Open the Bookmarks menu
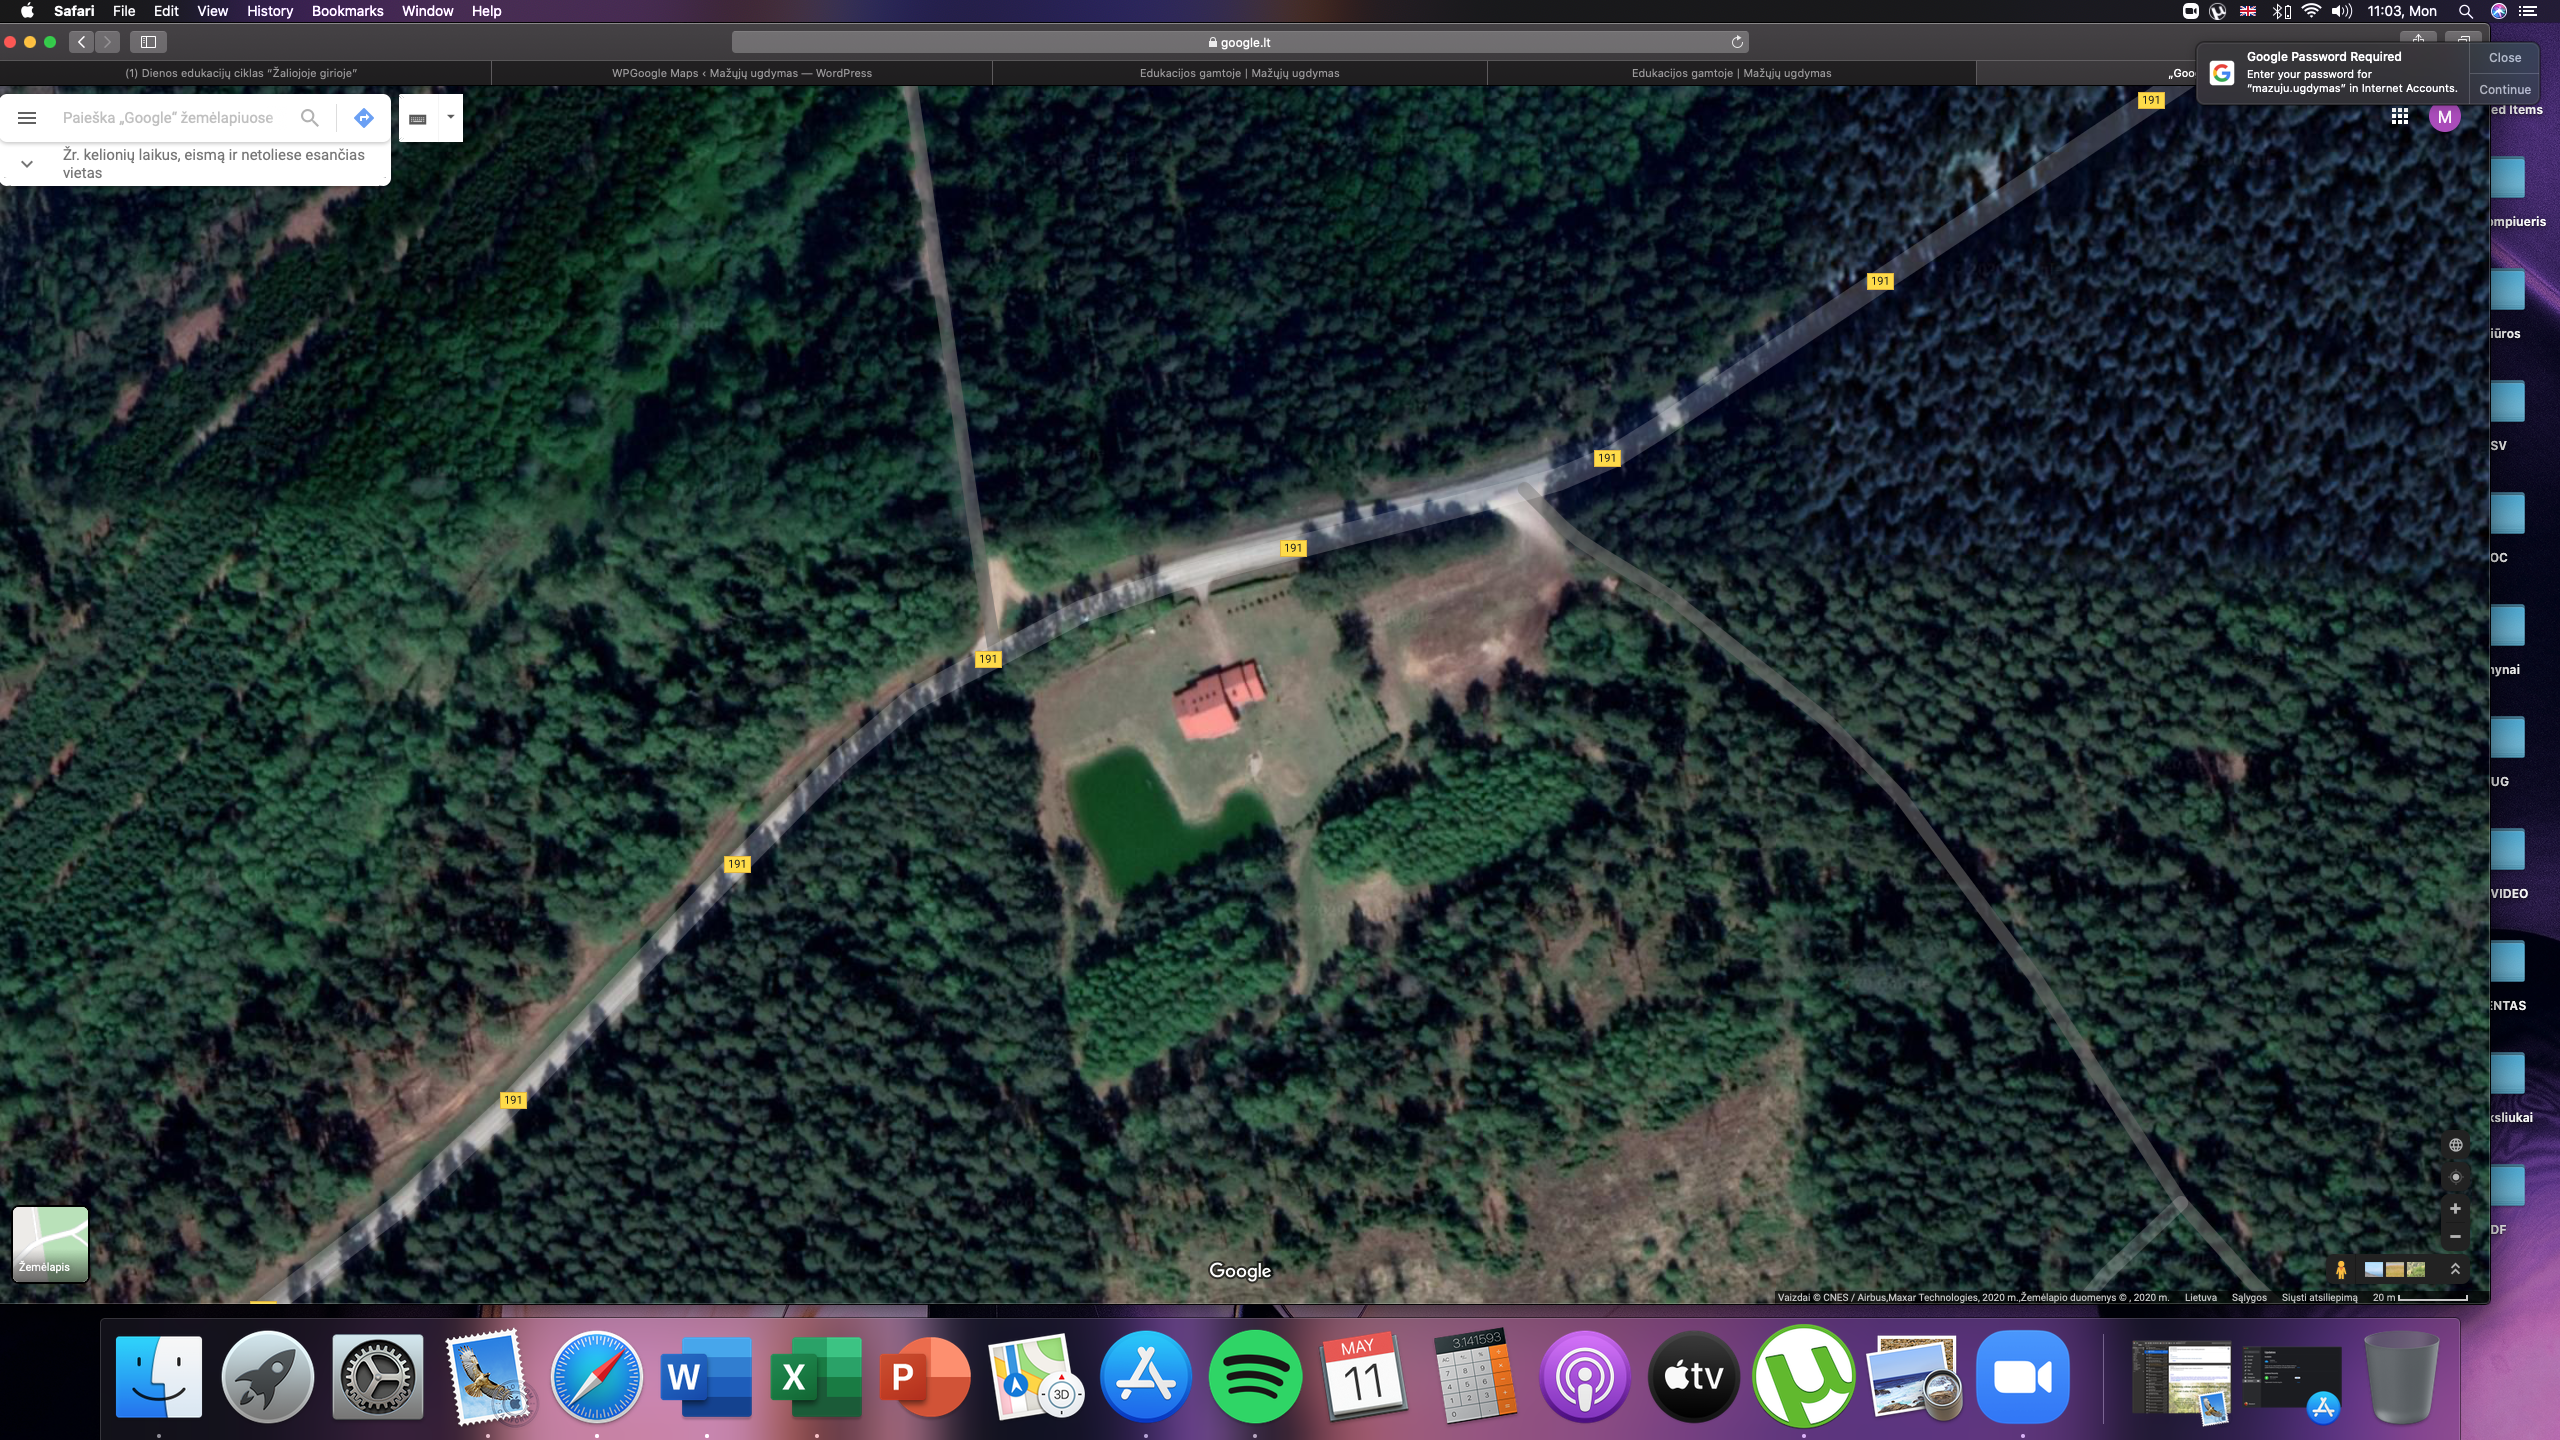 point(347,11)
